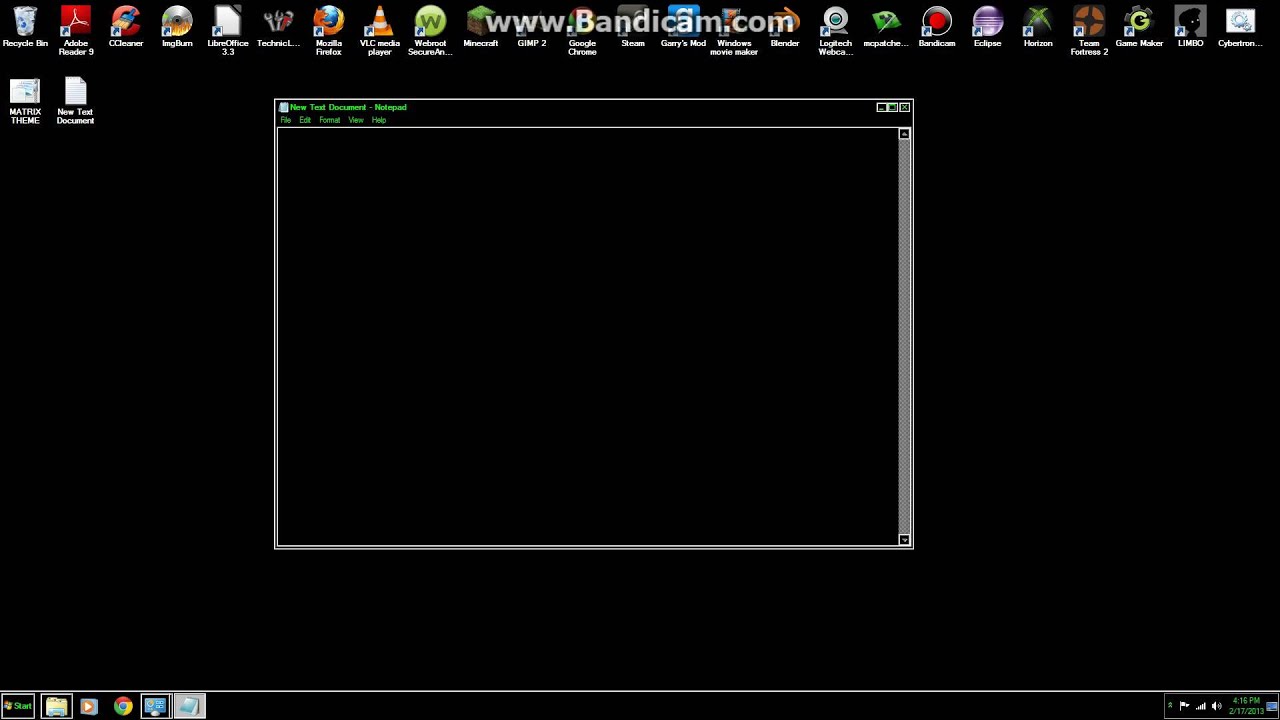The height and width of the screenshot is (720, 1280).
Task: Select the Horizon desktop icon
Action: [x=1038, y=28]
